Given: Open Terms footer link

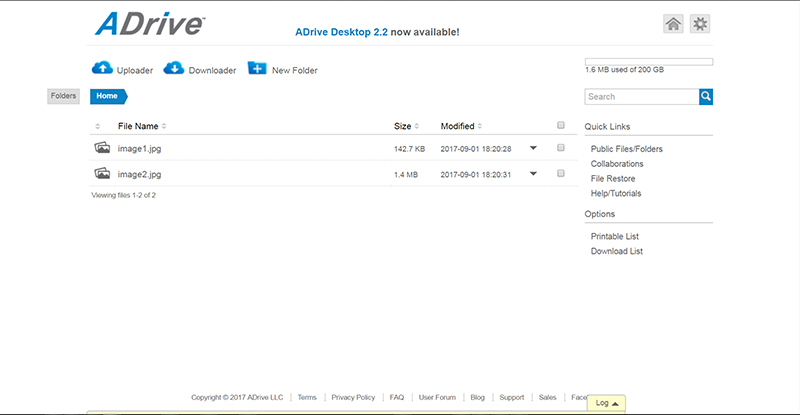Looking at the screenshot, I should tap(307, 397).
